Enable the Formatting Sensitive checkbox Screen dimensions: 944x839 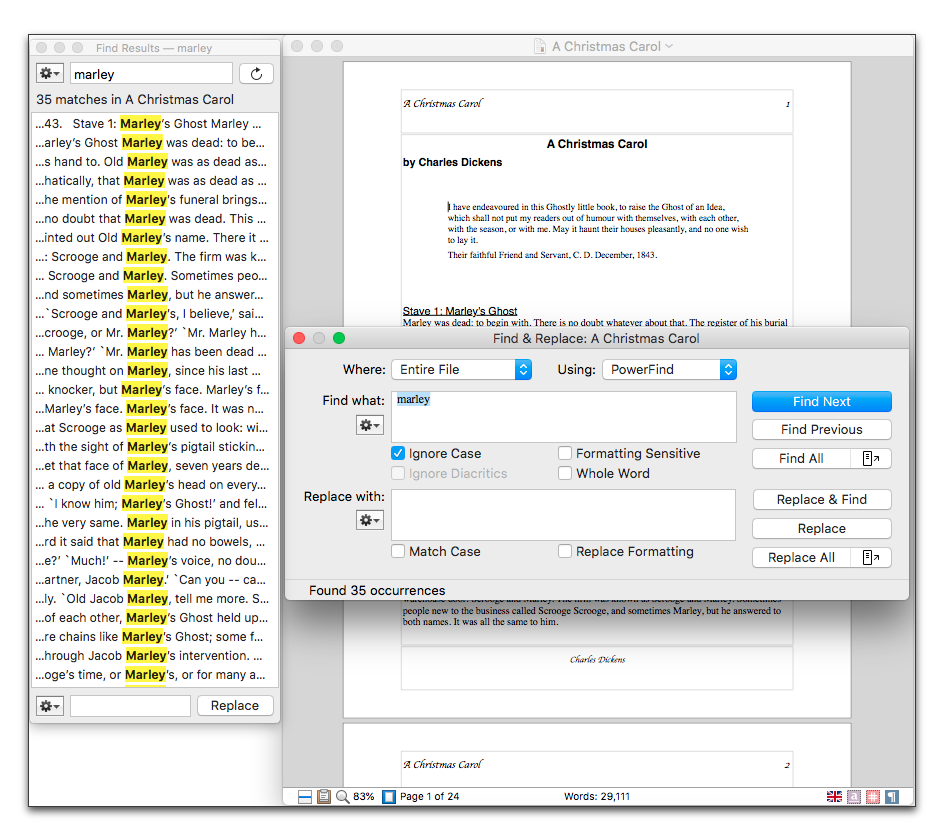[565, 453]
